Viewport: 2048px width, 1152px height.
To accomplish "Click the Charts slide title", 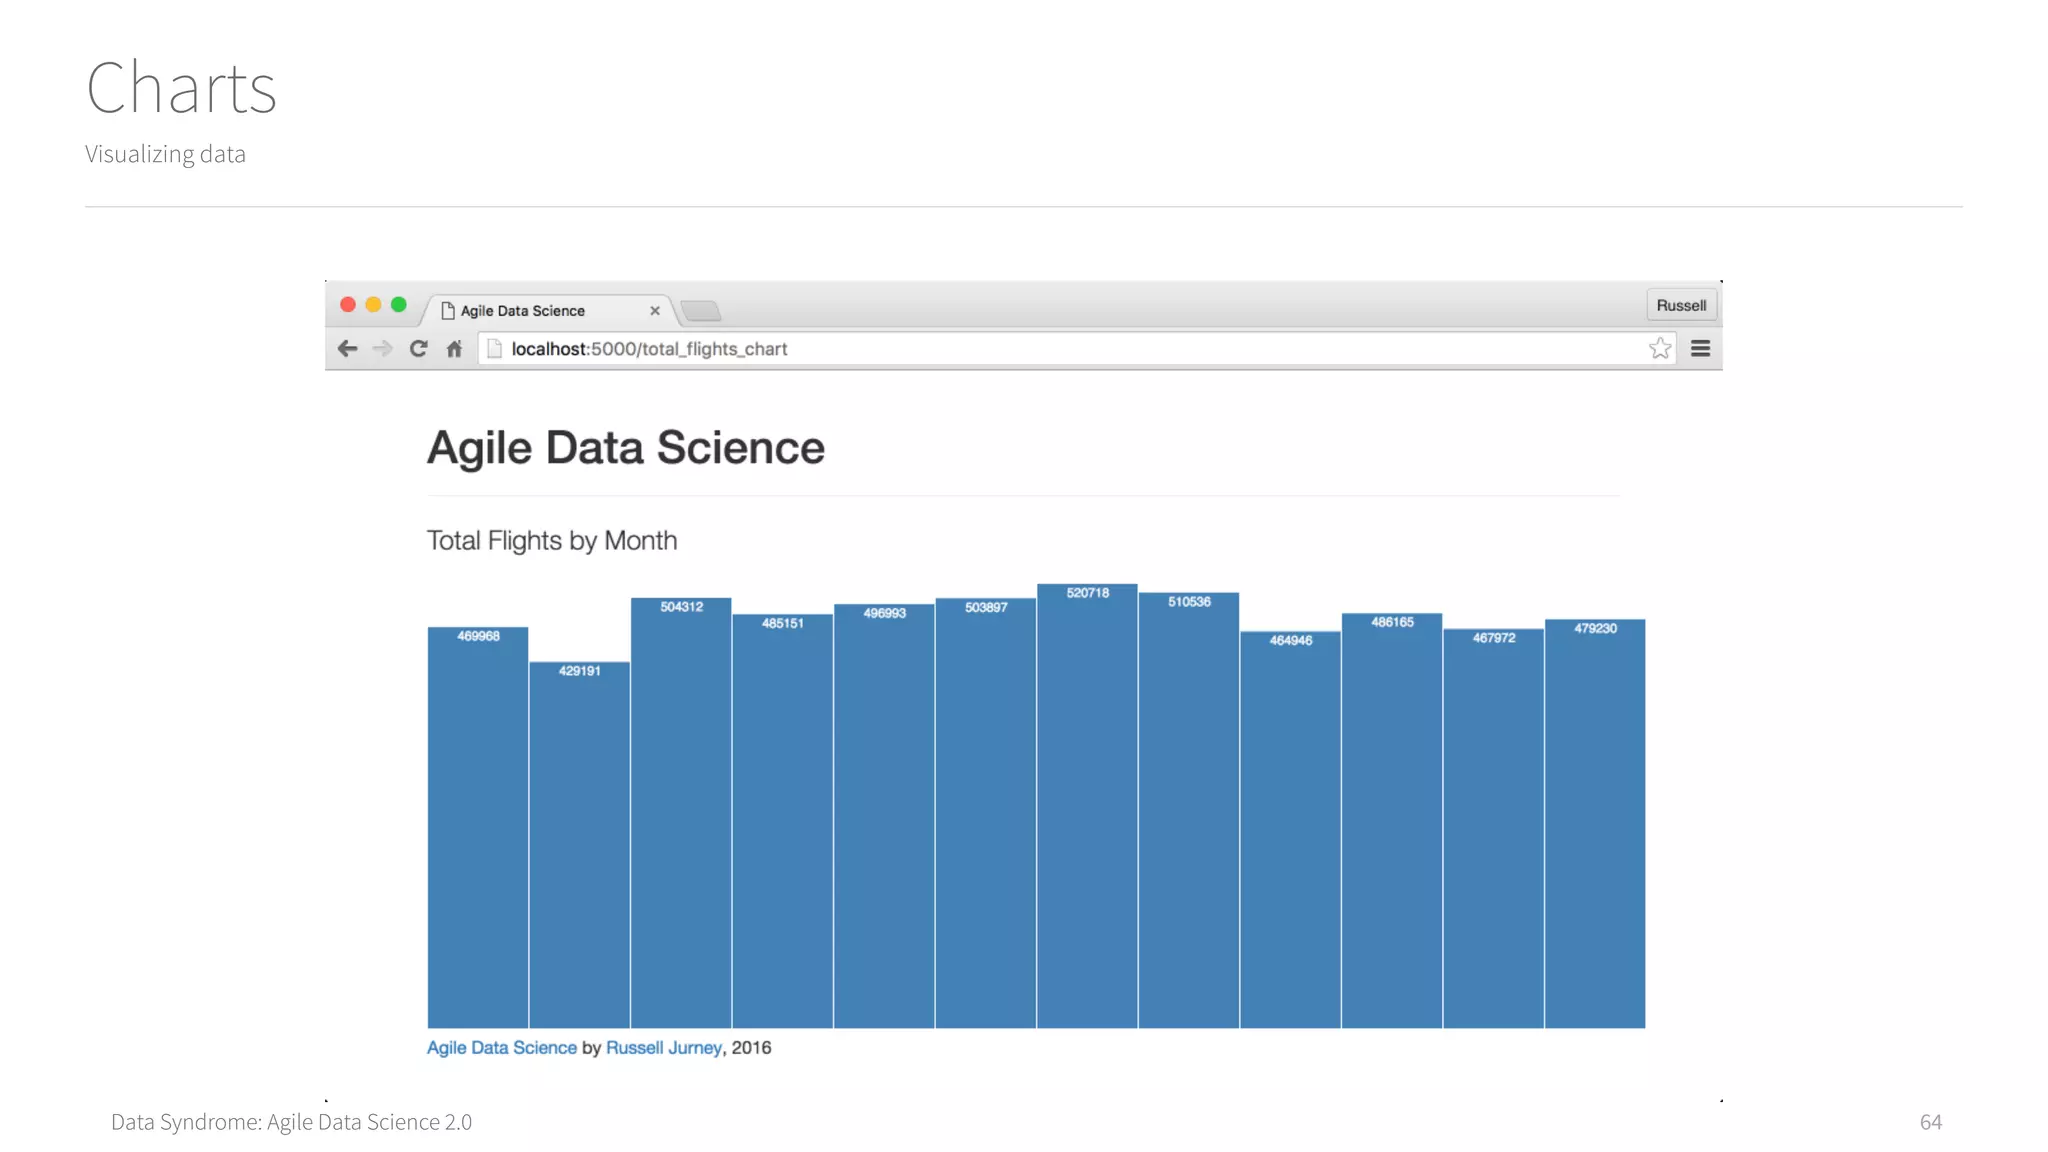I will [x=181, y=88].
